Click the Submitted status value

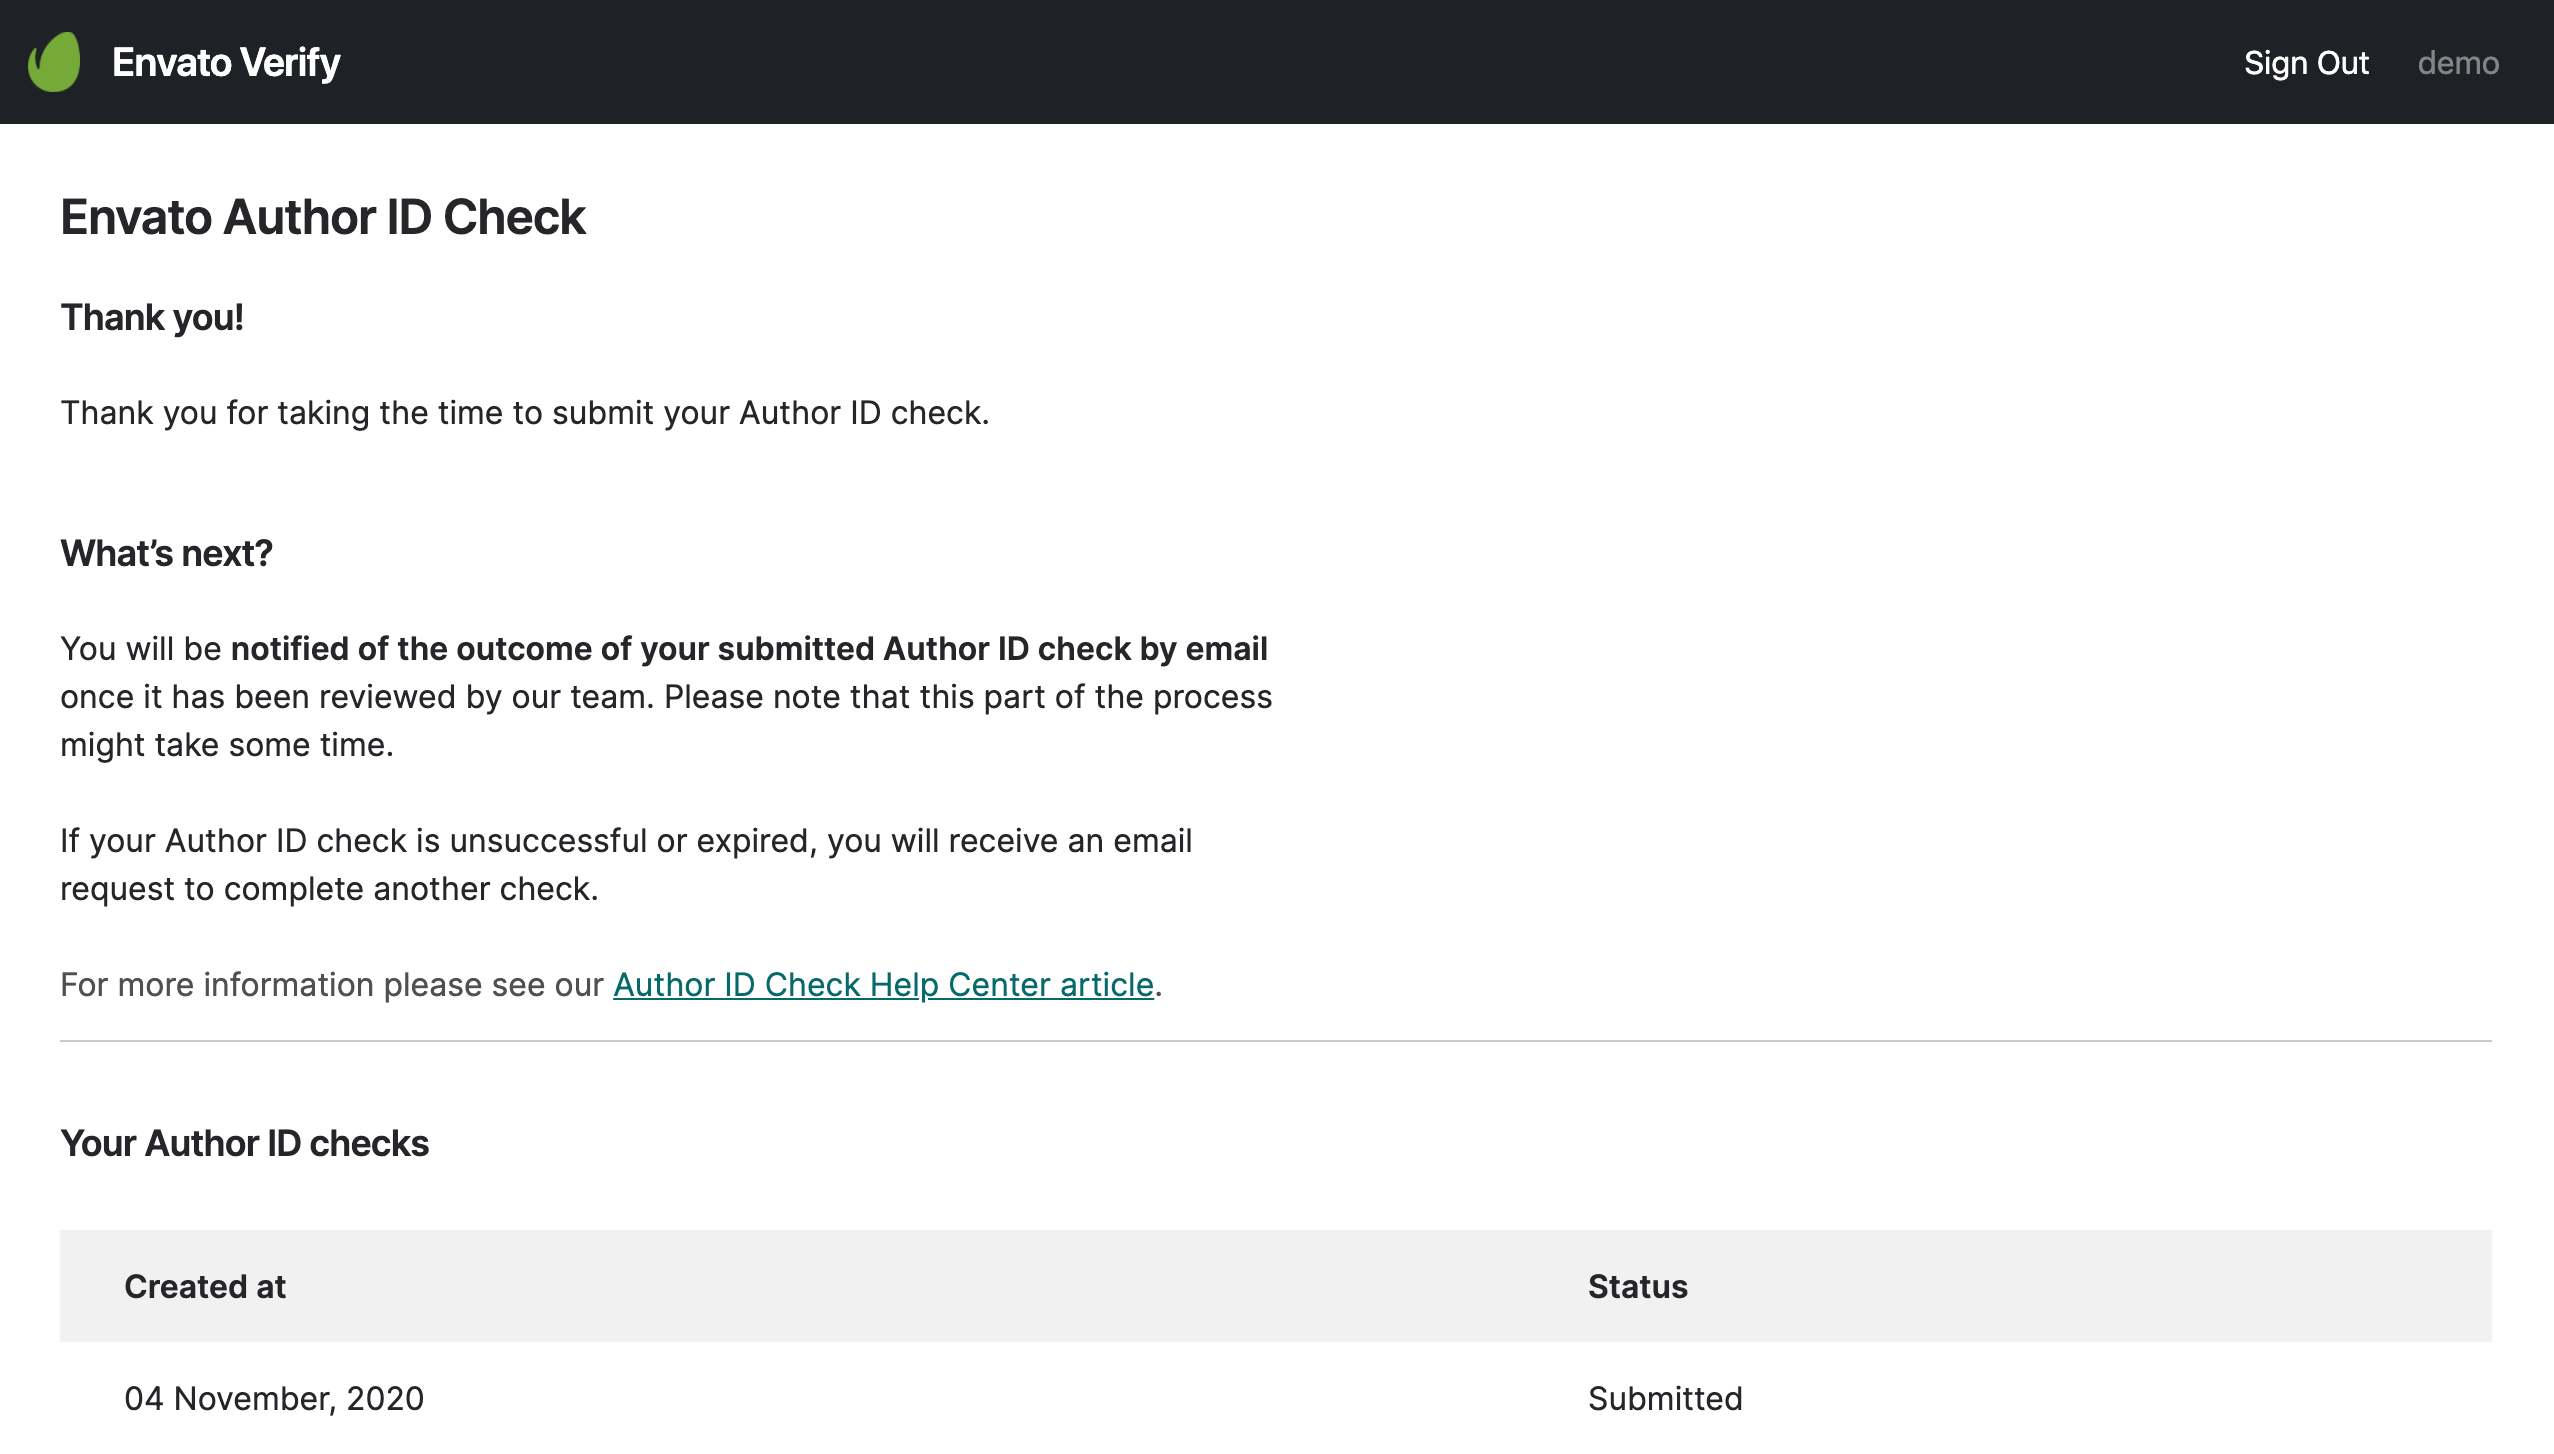1664,1398
